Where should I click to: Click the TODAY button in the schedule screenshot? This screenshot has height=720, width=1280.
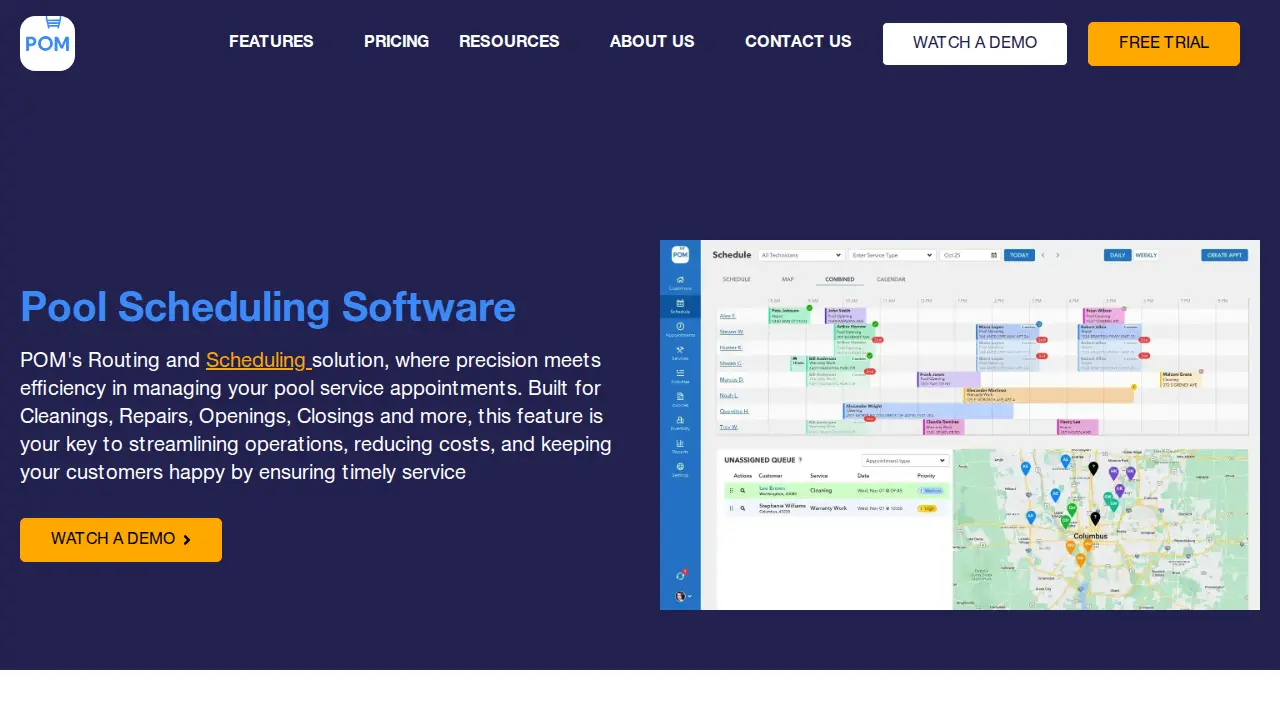[1019, 255]
